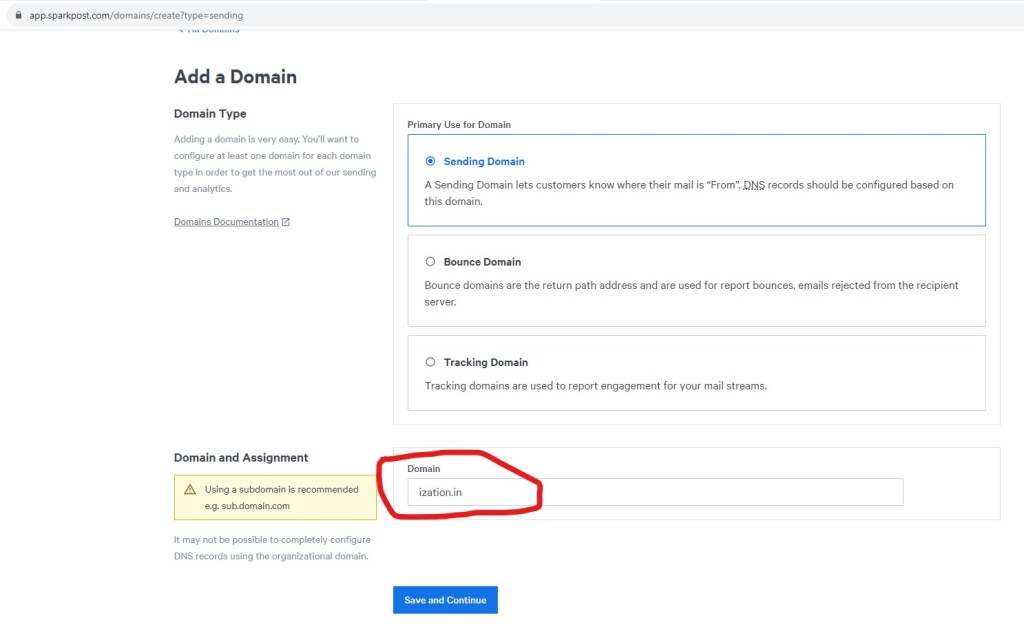Click the underlined DNS abbreviation
1024x644 pixels.
coord(753,186)
